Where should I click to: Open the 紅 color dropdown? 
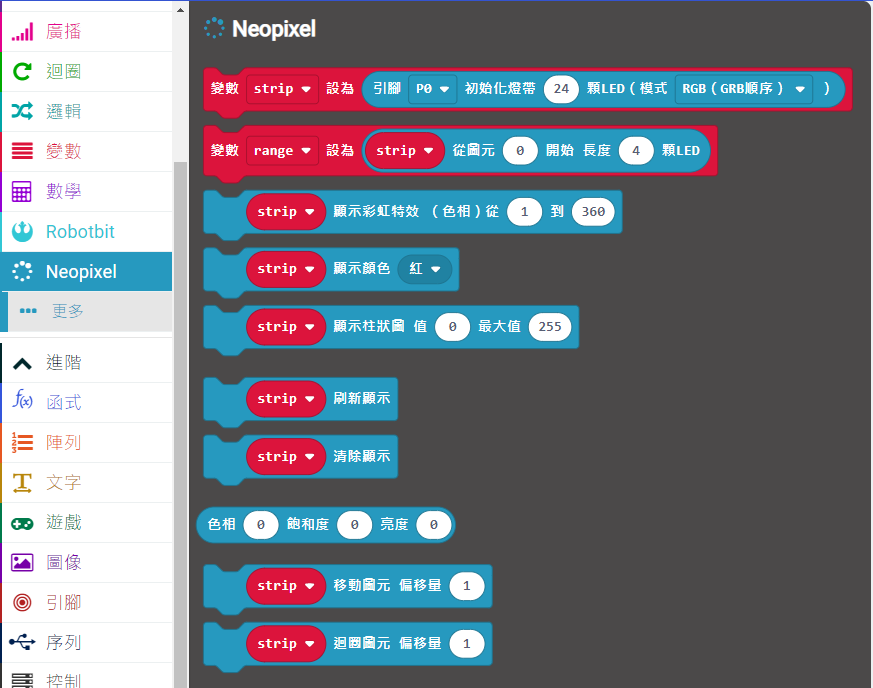[x=425, y=269]
